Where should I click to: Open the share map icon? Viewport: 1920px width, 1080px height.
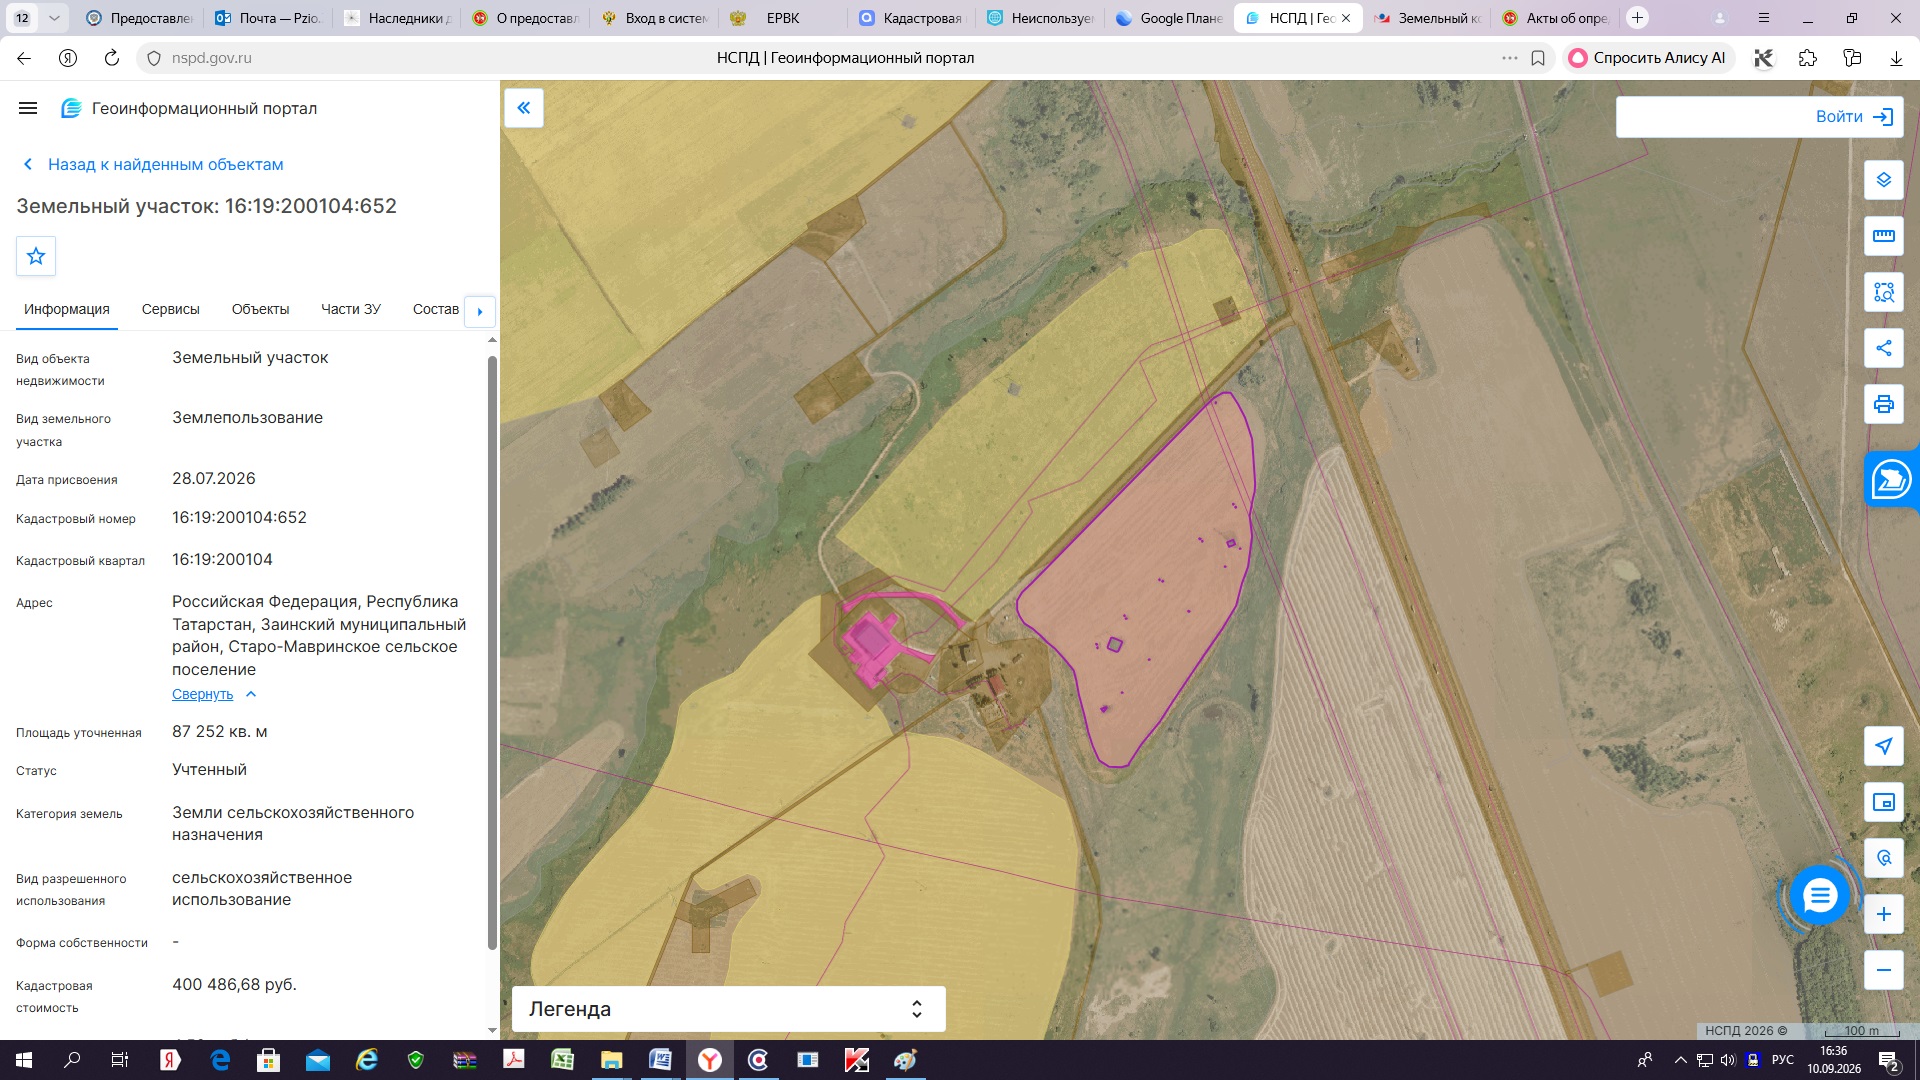tap(1883, 348)
